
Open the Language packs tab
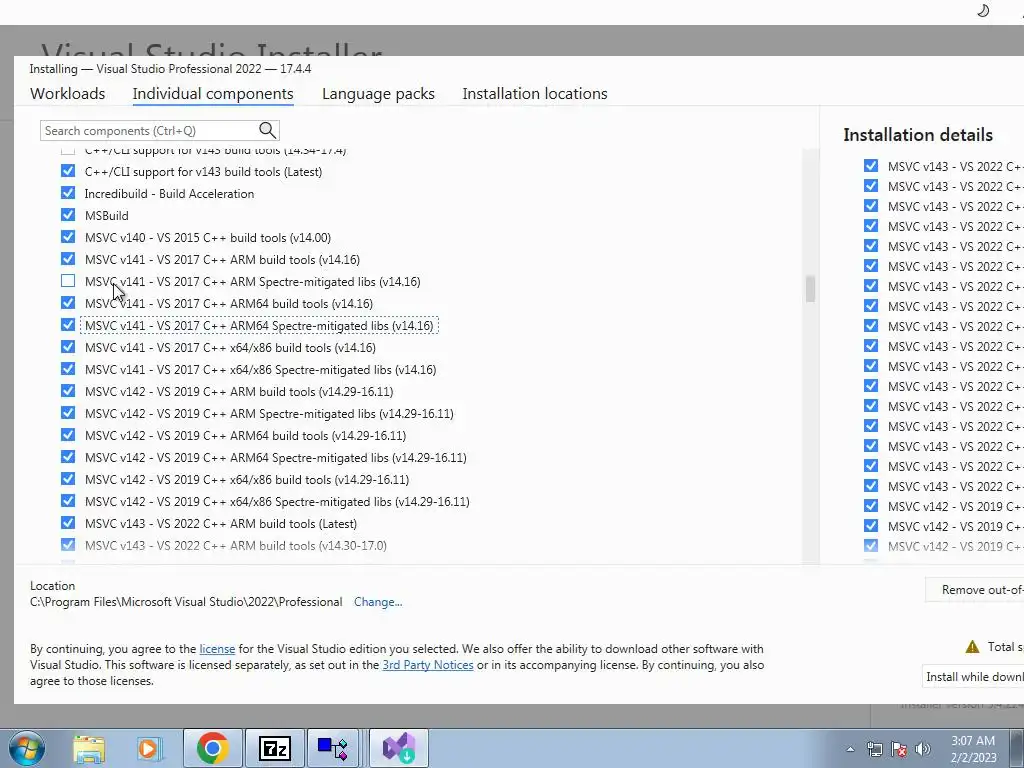tap(378, 93)
